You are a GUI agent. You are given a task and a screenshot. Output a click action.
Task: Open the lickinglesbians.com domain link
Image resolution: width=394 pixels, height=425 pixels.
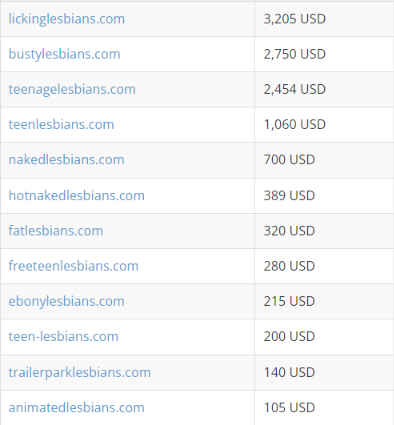click(x=67, y=19)
